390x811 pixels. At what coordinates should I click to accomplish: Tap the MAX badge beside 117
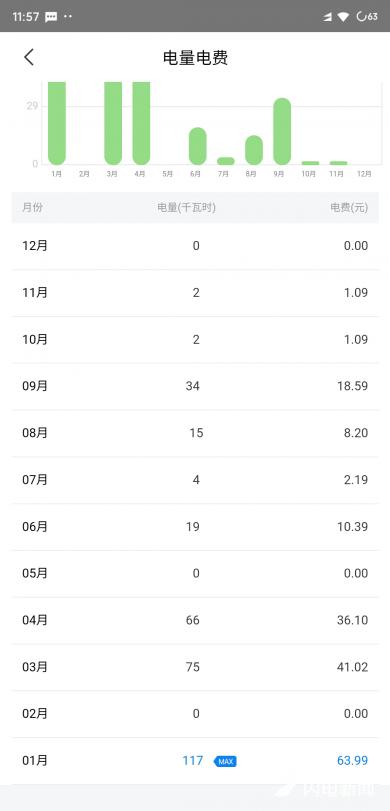click(x=225, y=761)
